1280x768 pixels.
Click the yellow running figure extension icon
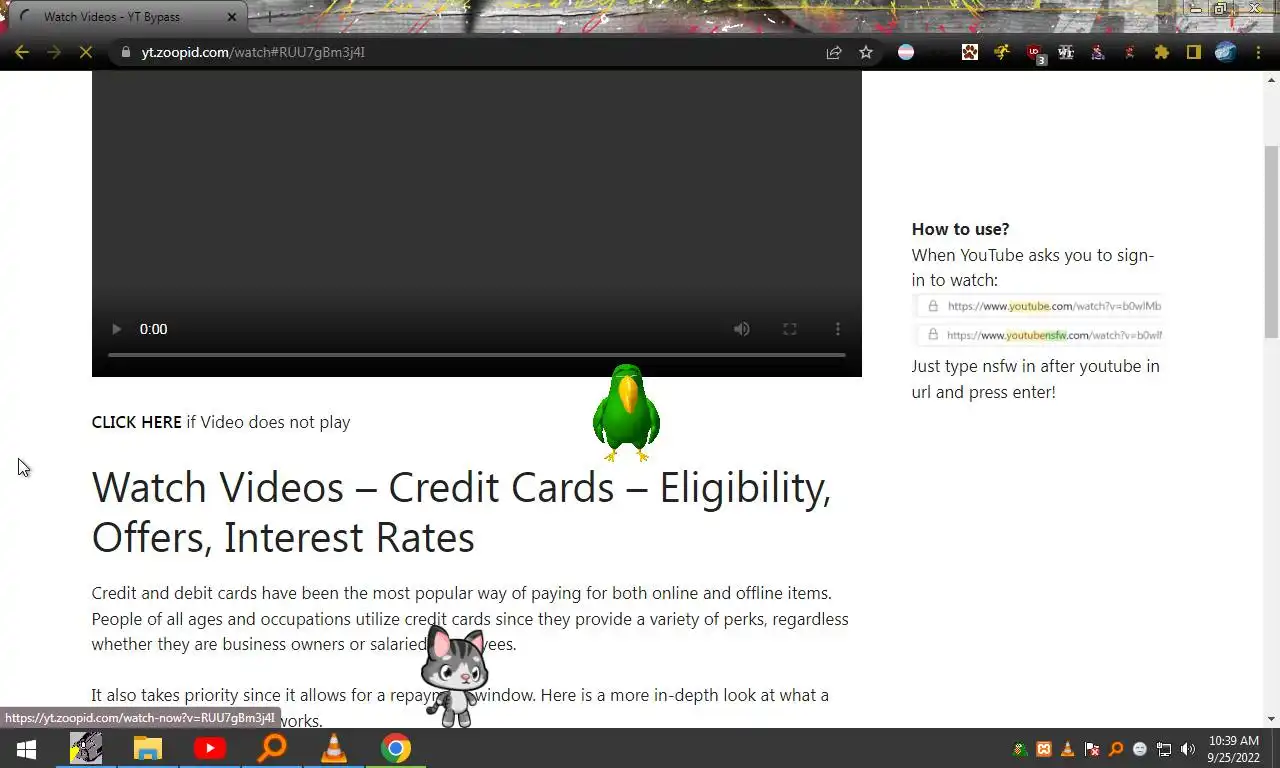1002,52
